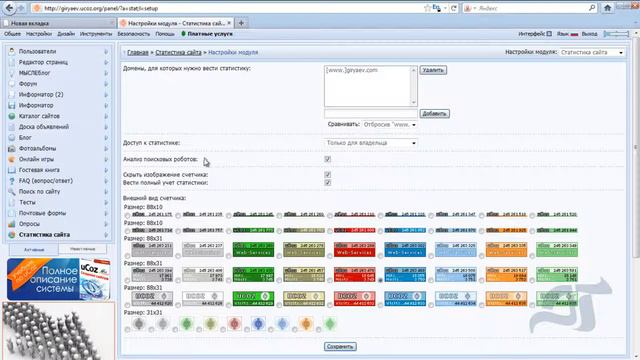This screenshot has width=640, height=360.
Task: Expand the Фотоальбомы submenu arrow
Action: pyautogui.click(x=106, y=149)
